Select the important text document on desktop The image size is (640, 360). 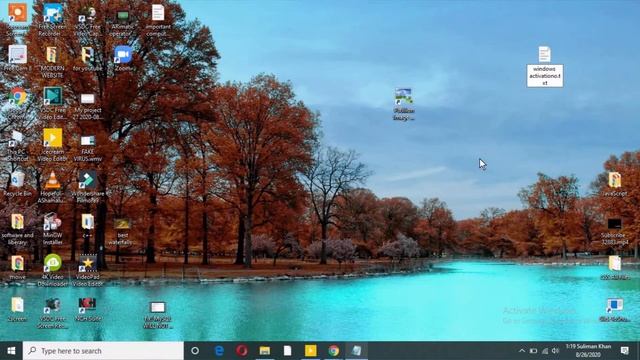[x=158, y=19]
